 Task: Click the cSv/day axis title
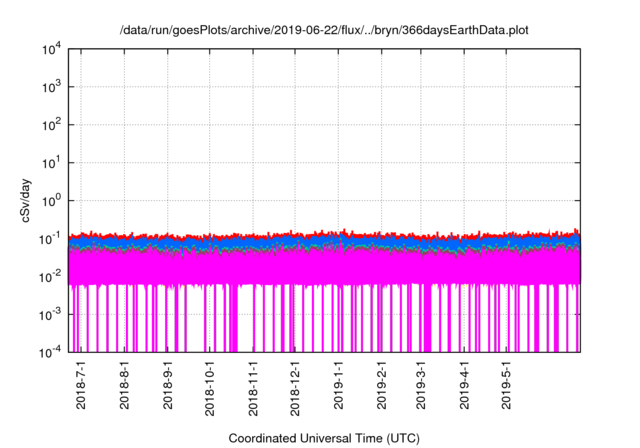tap(26, 200)
